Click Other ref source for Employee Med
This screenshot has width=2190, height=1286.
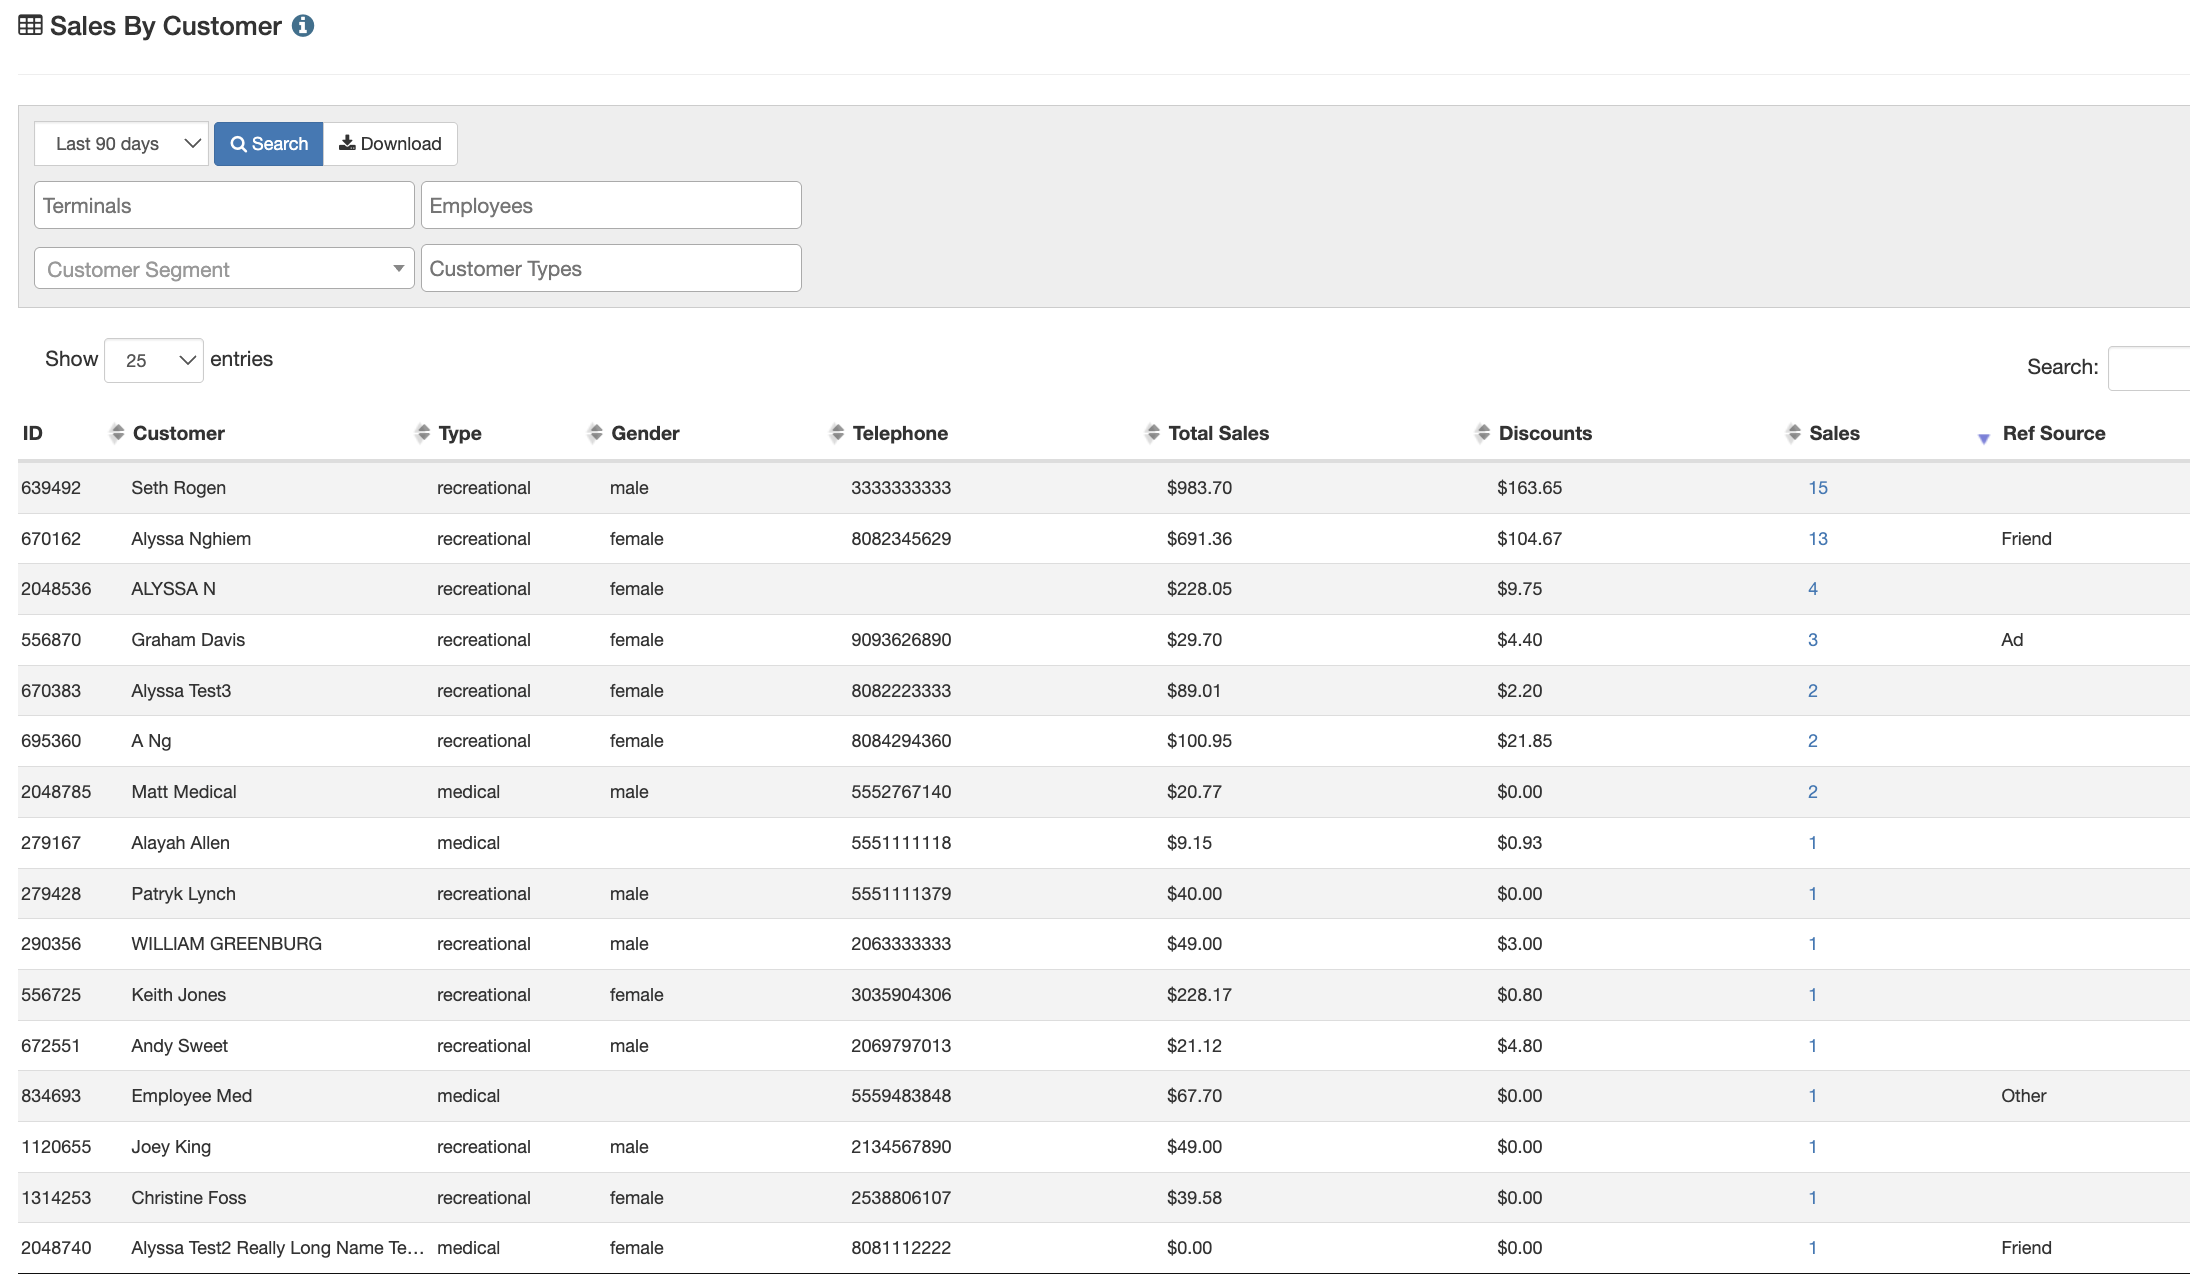coord(2023,1096)
